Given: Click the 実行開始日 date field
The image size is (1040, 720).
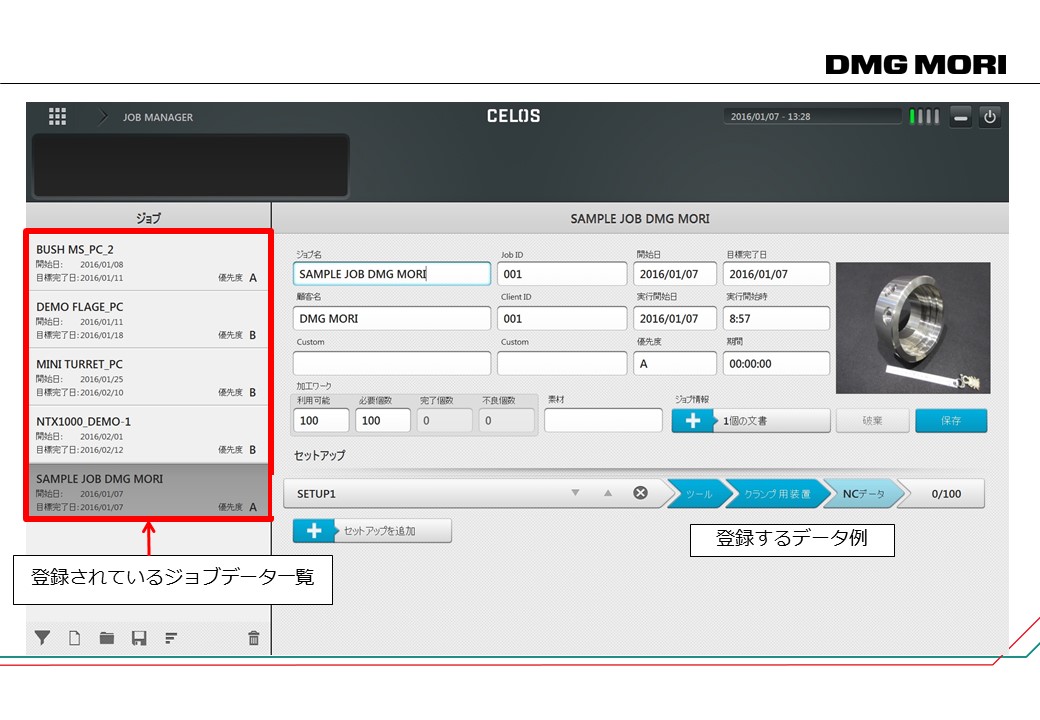Looking at the screenshot, I should [x=675, y=318].
